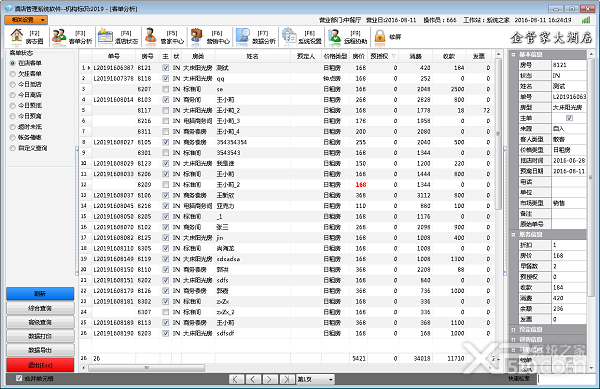
Task: Select the name cell sdfsdf in row 26
Action: (x=252, y=334)
